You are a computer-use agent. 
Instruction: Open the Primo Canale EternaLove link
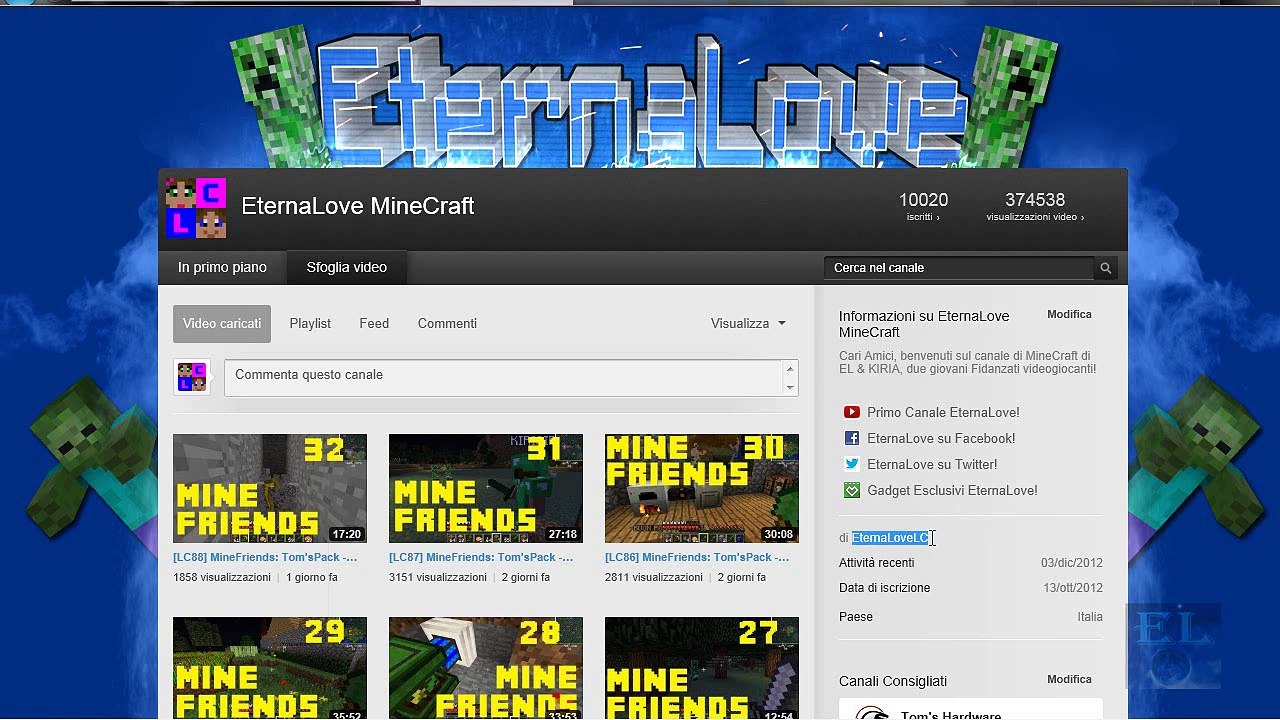click(943, 412)
